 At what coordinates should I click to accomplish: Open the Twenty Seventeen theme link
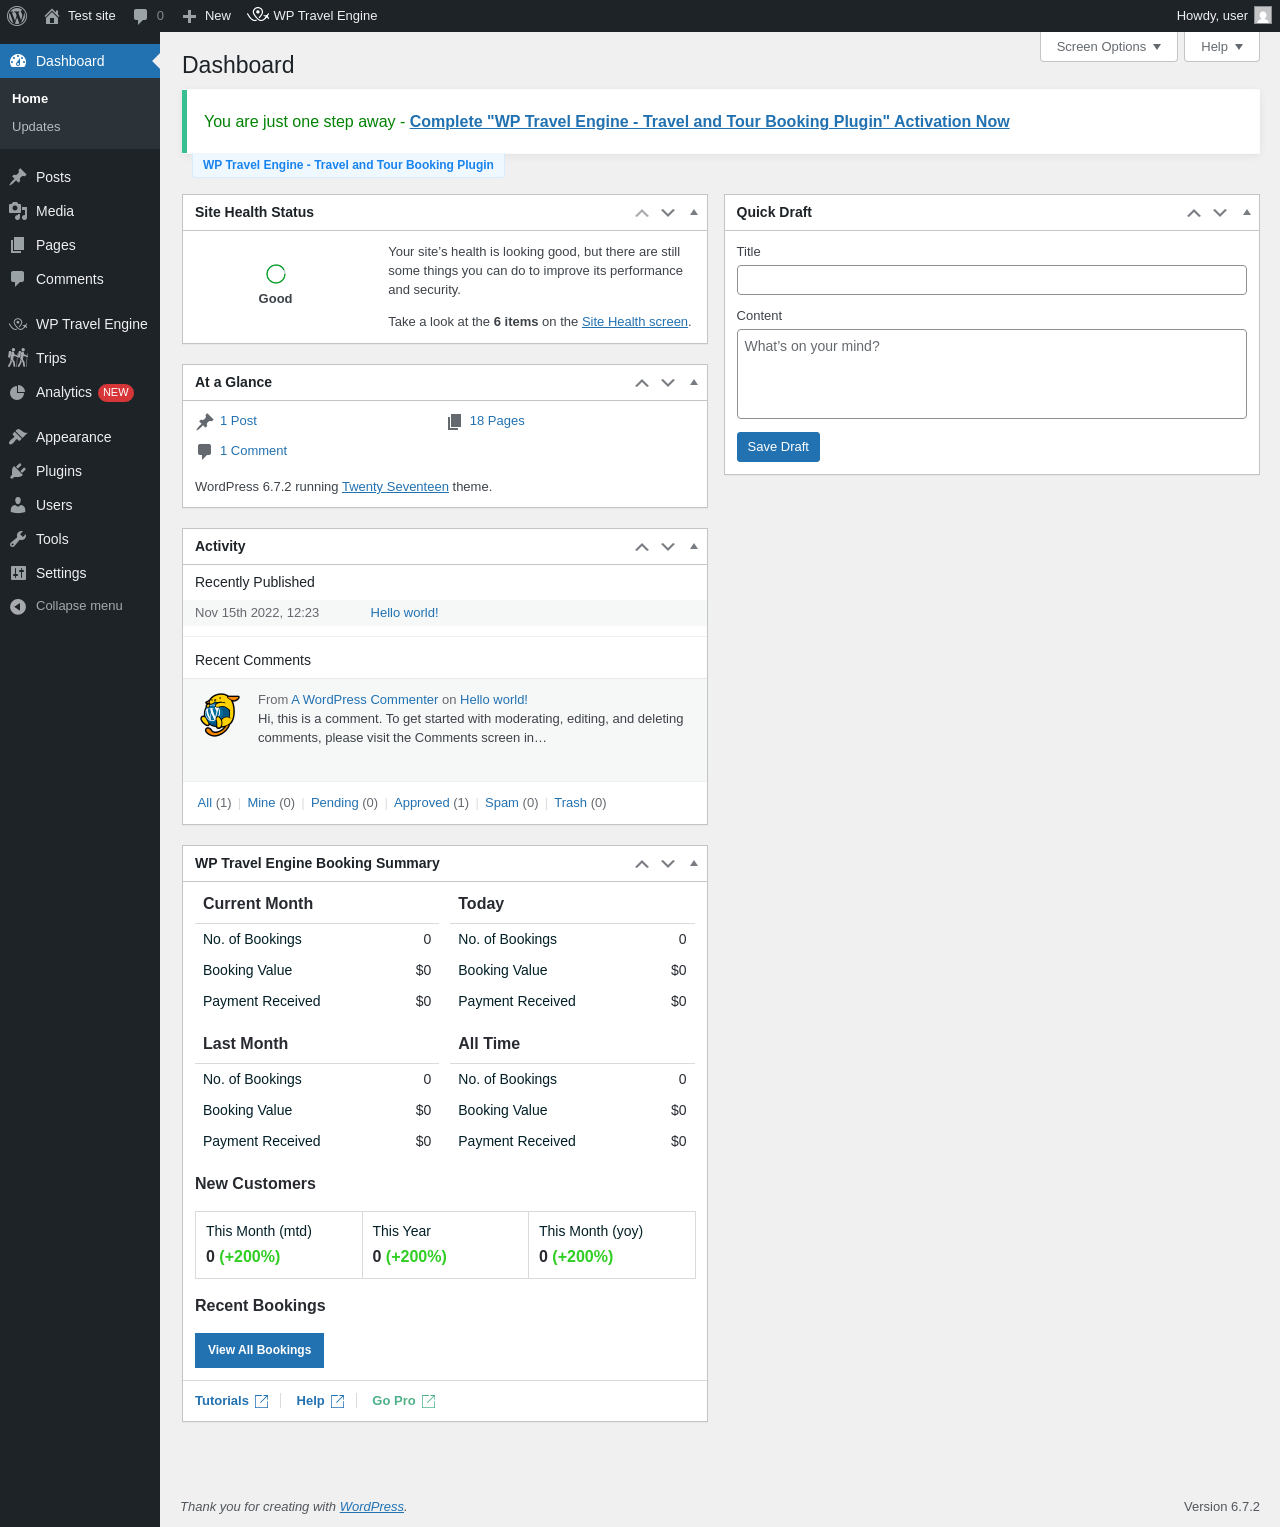[x=395, y=487]
